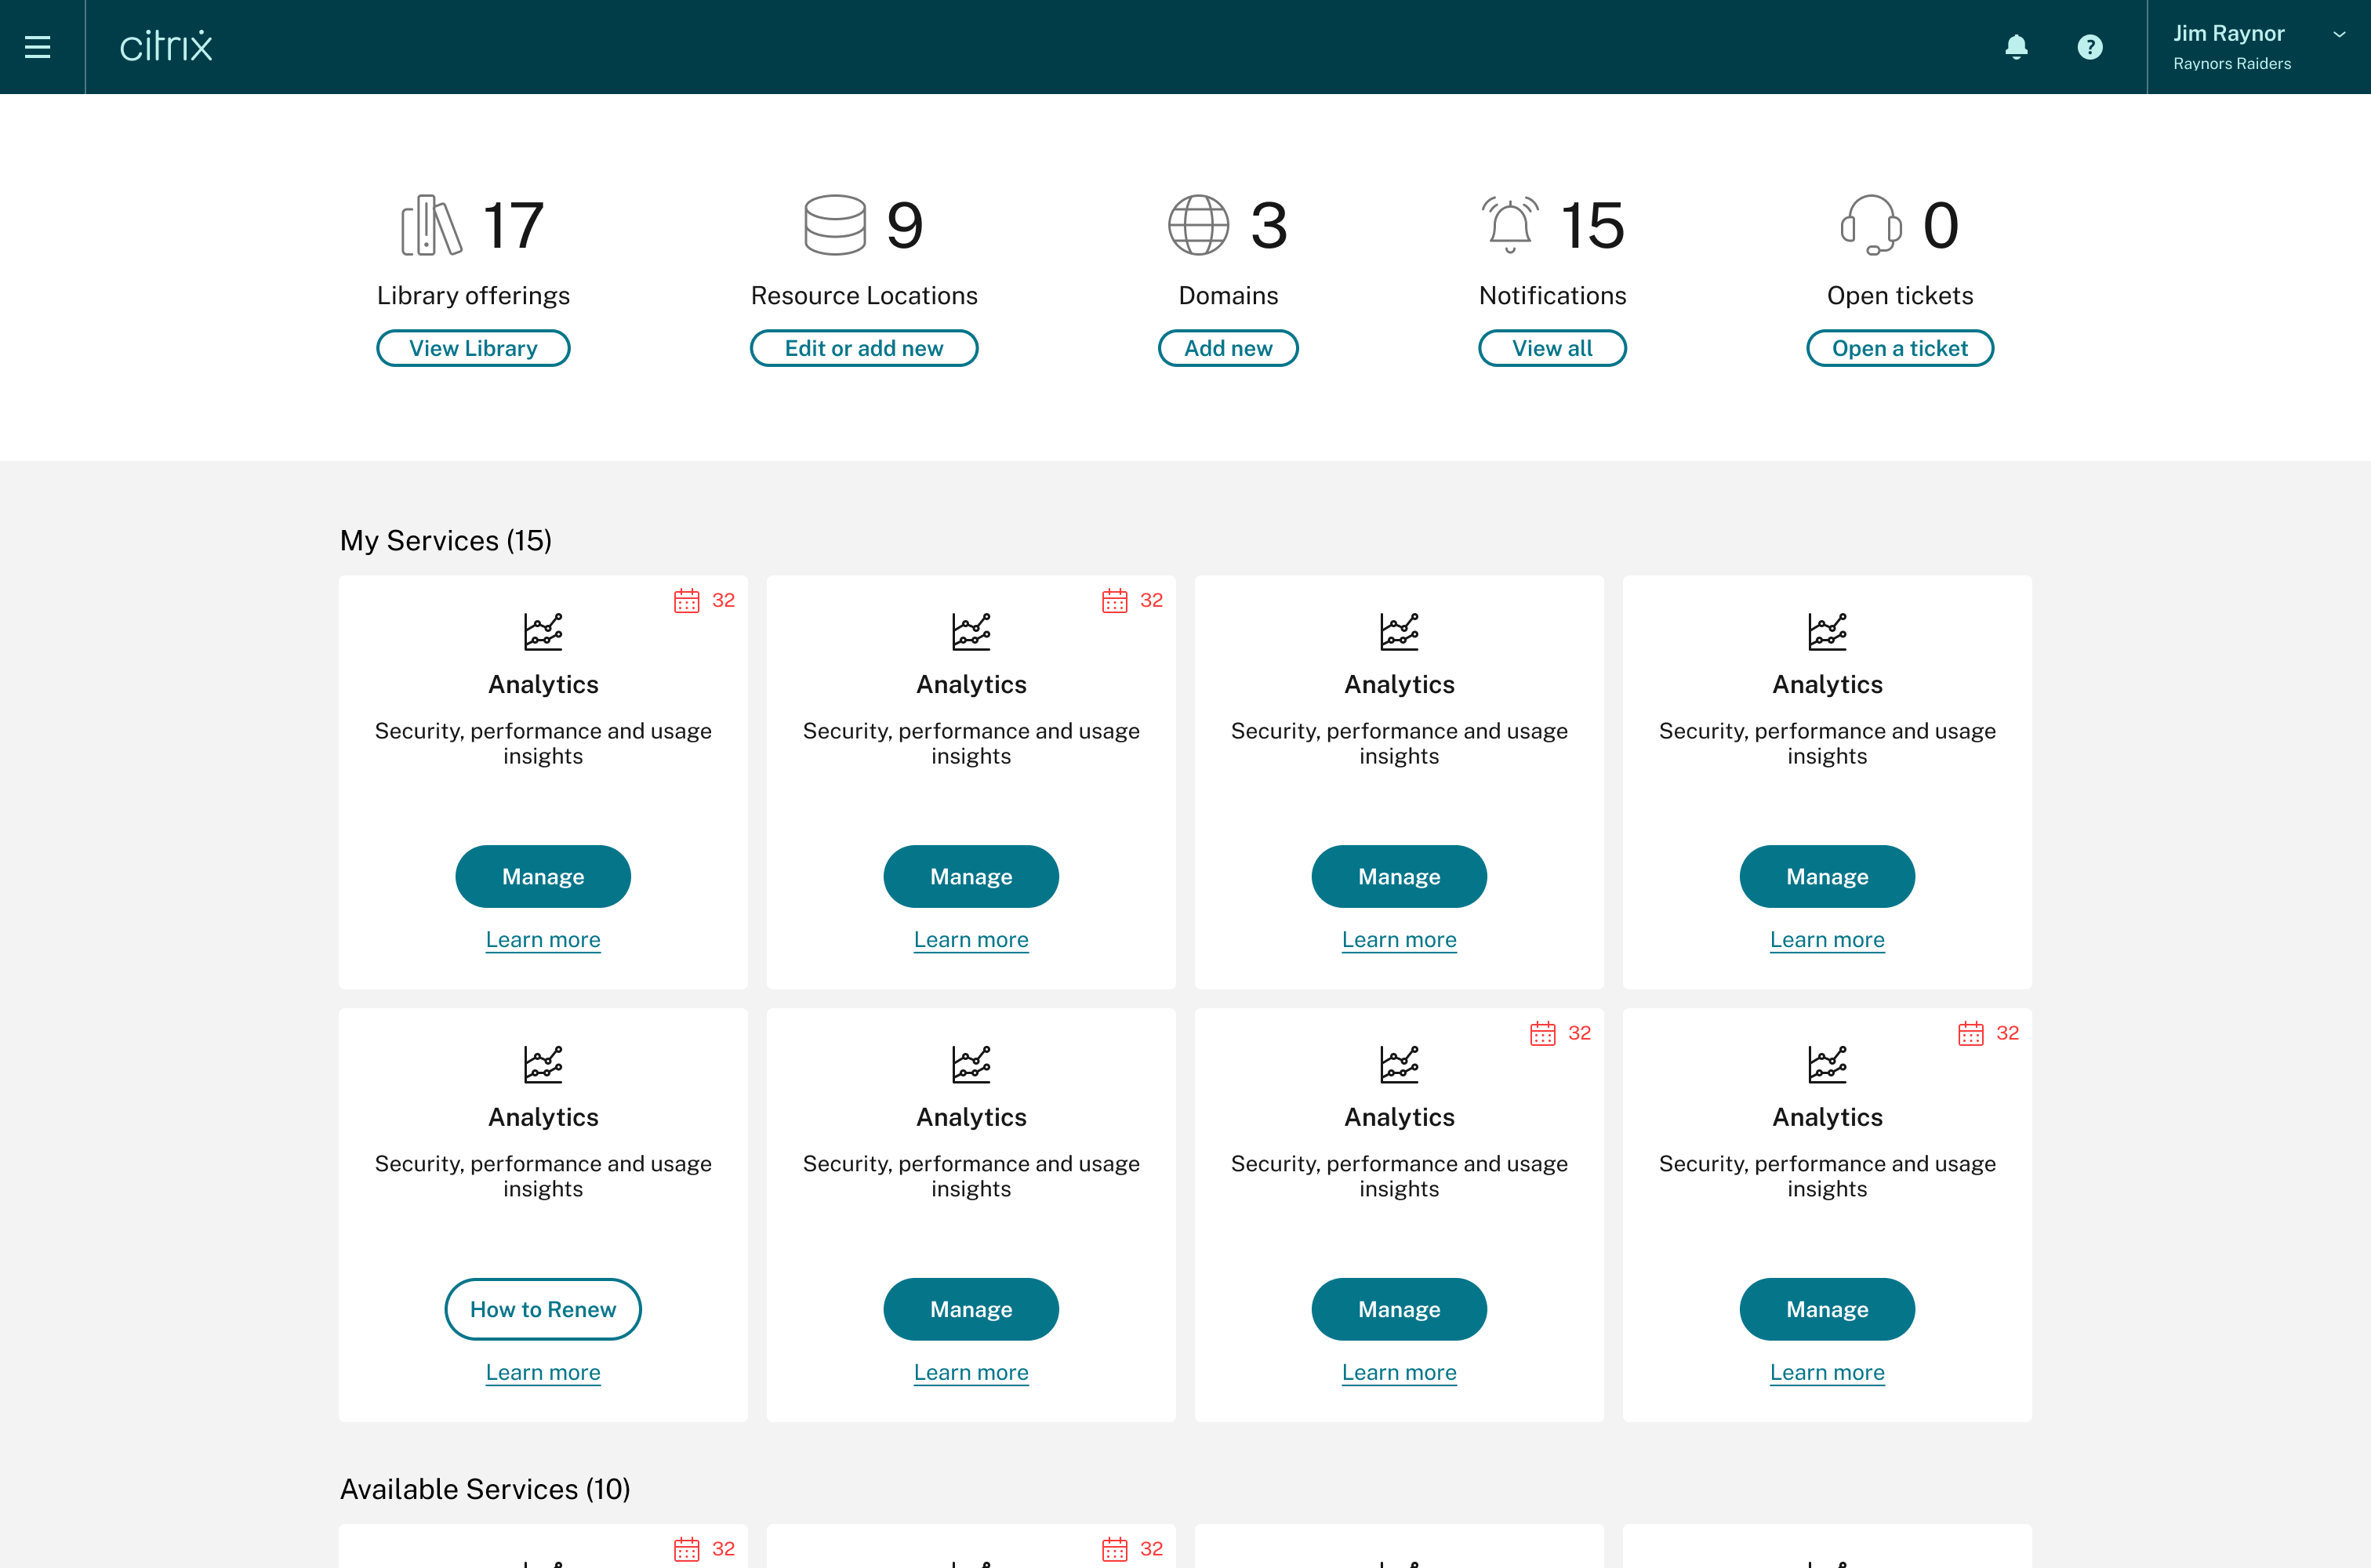Click Manage on the first My Services card

point(543,876)
